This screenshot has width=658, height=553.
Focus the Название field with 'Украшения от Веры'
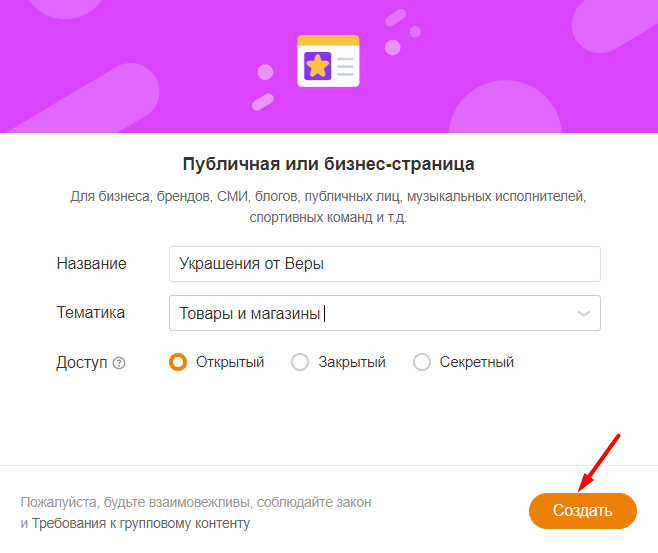pos(385,264)
